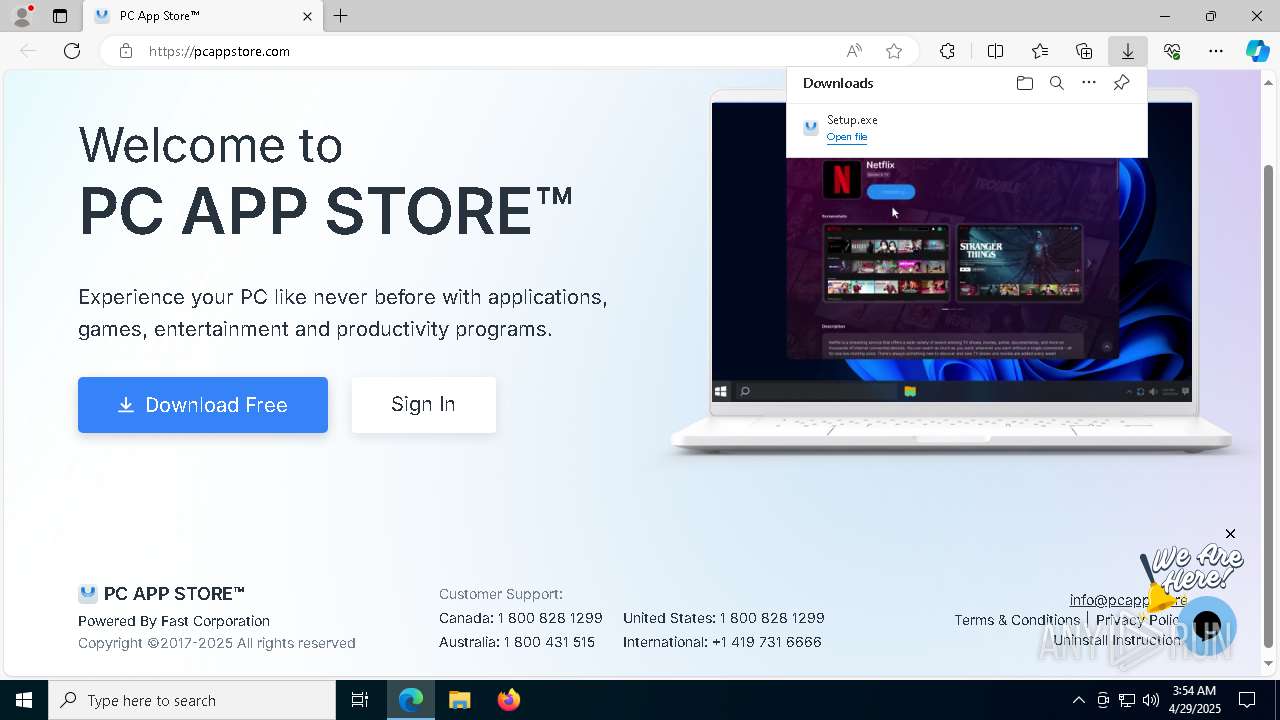
Task: Click Australia number 1 800 431 515
Action: [x=549, y=642]
